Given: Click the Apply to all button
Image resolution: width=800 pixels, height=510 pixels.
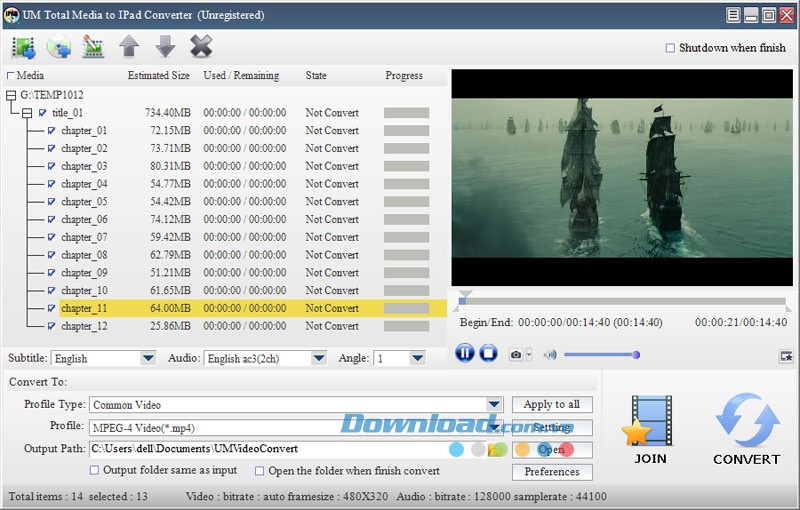Looking at the screenshot, I should [552, 404].
